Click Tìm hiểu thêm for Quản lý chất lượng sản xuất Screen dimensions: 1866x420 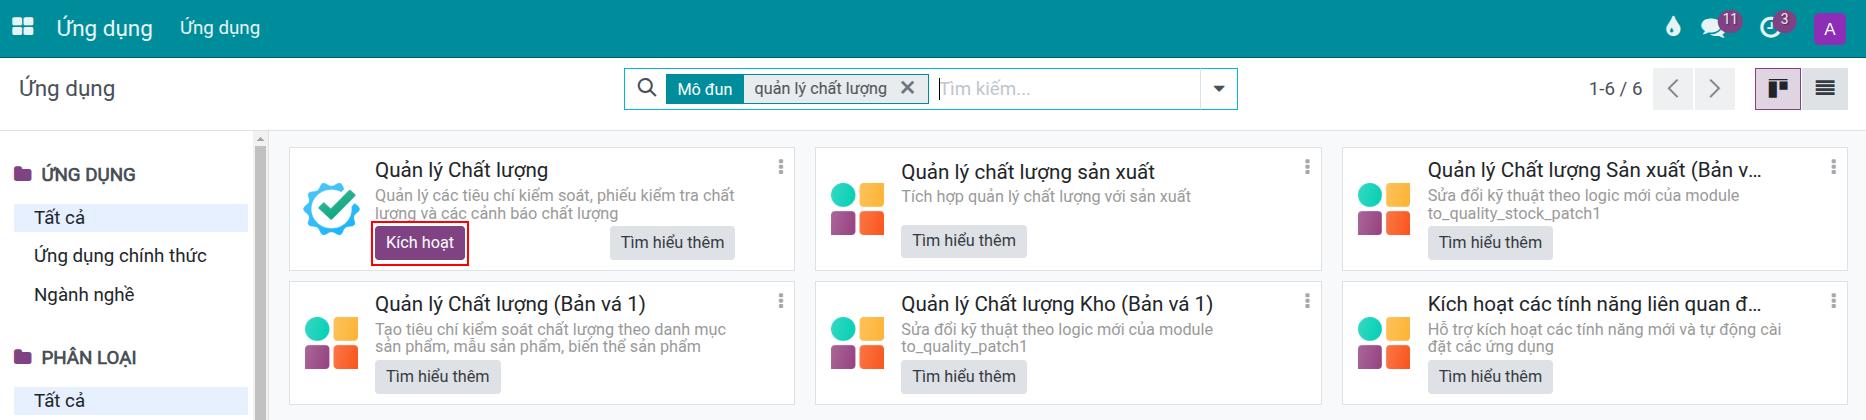click(964, 241)
